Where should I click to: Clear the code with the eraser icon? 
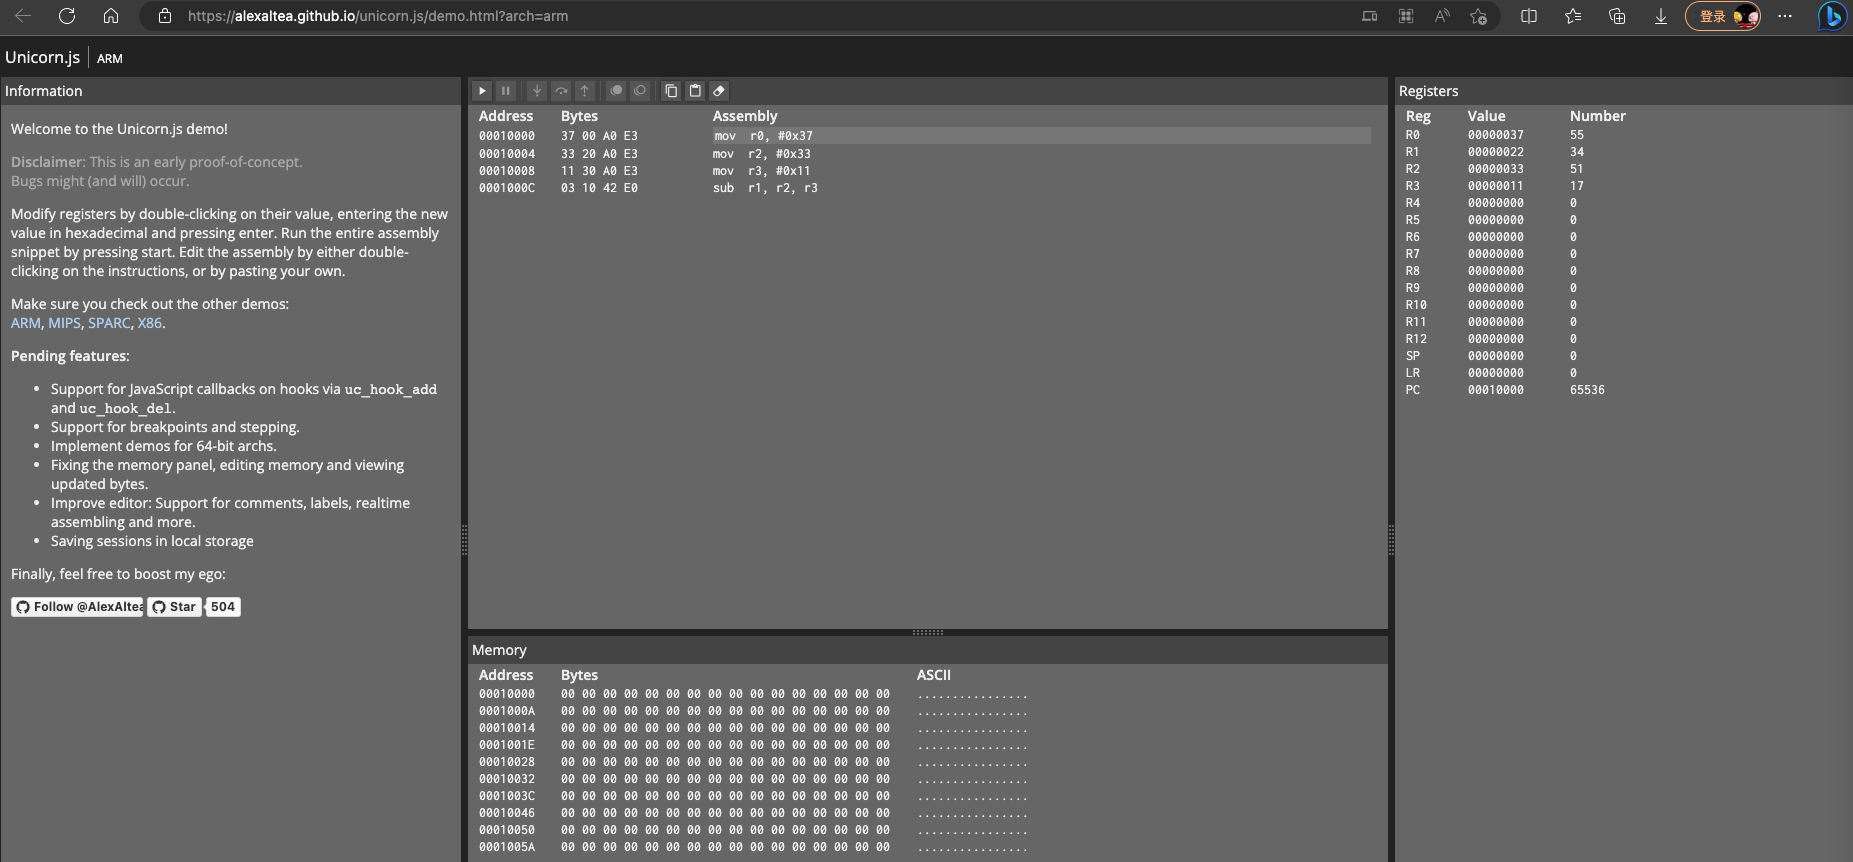coord(719,91)
